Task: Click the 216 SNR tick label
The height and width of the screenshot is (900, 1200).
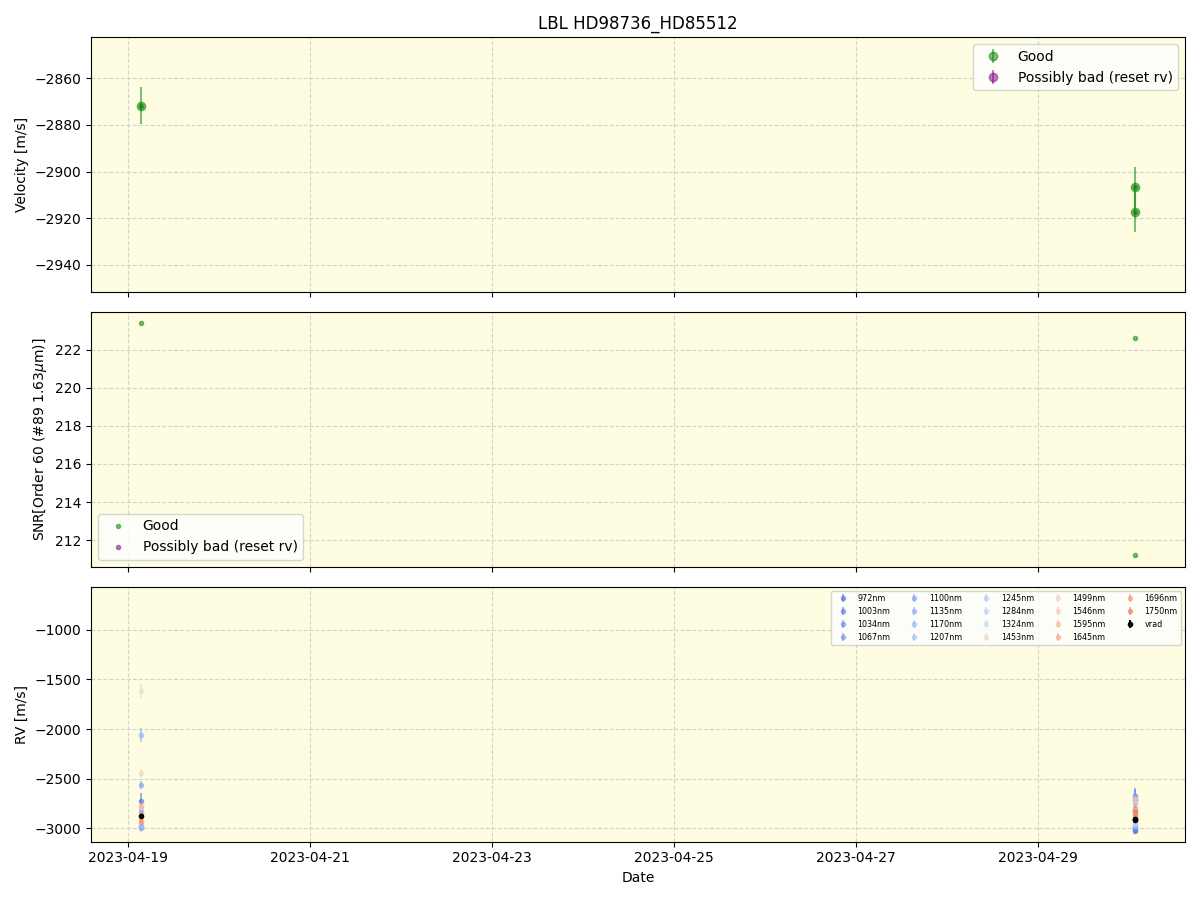Action: click(x=70, y=464)
